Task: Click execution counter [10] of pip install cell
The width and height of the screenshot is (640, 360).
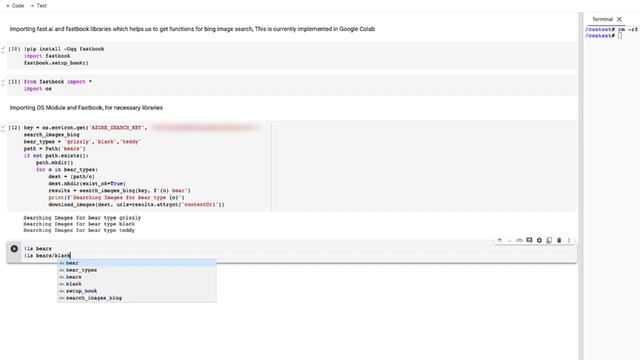Action: tap(14, 49)
